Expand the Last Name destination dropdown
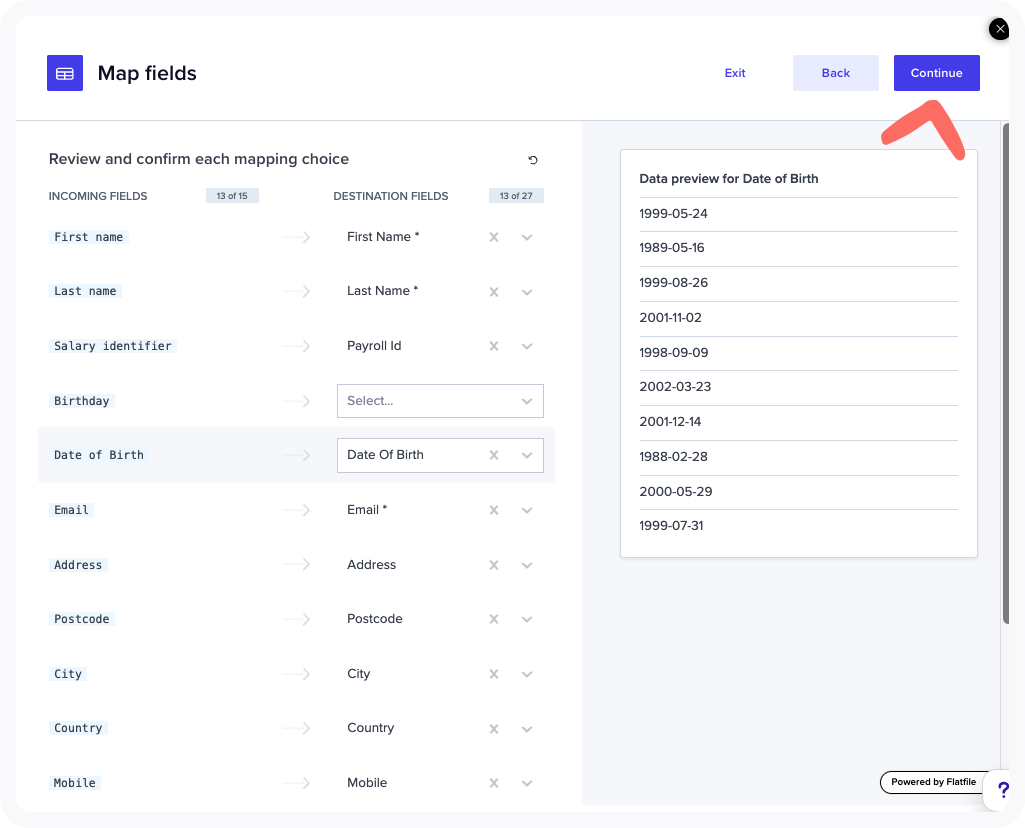This screenshot has height=828, width=1025. pyautogui.click(x=527, y=291)
